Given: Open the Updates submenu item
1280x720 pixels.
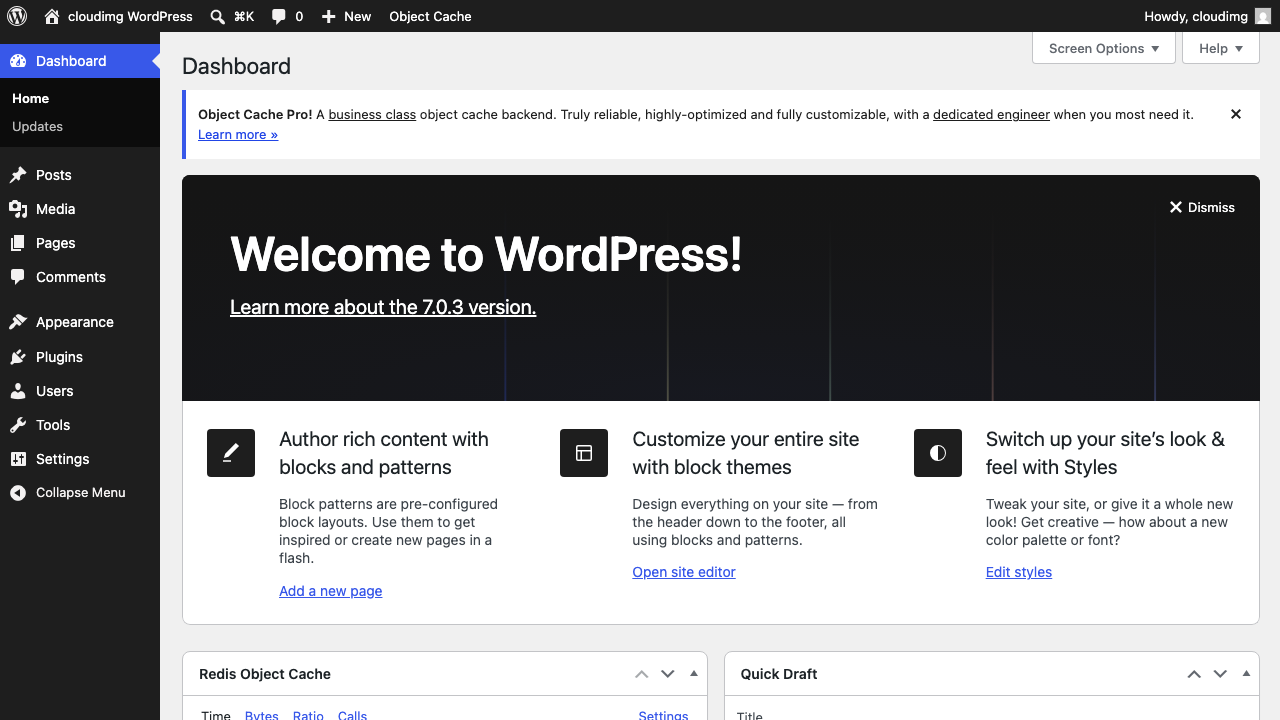Looking at the screenshot, I should click(x=37, y=126).
